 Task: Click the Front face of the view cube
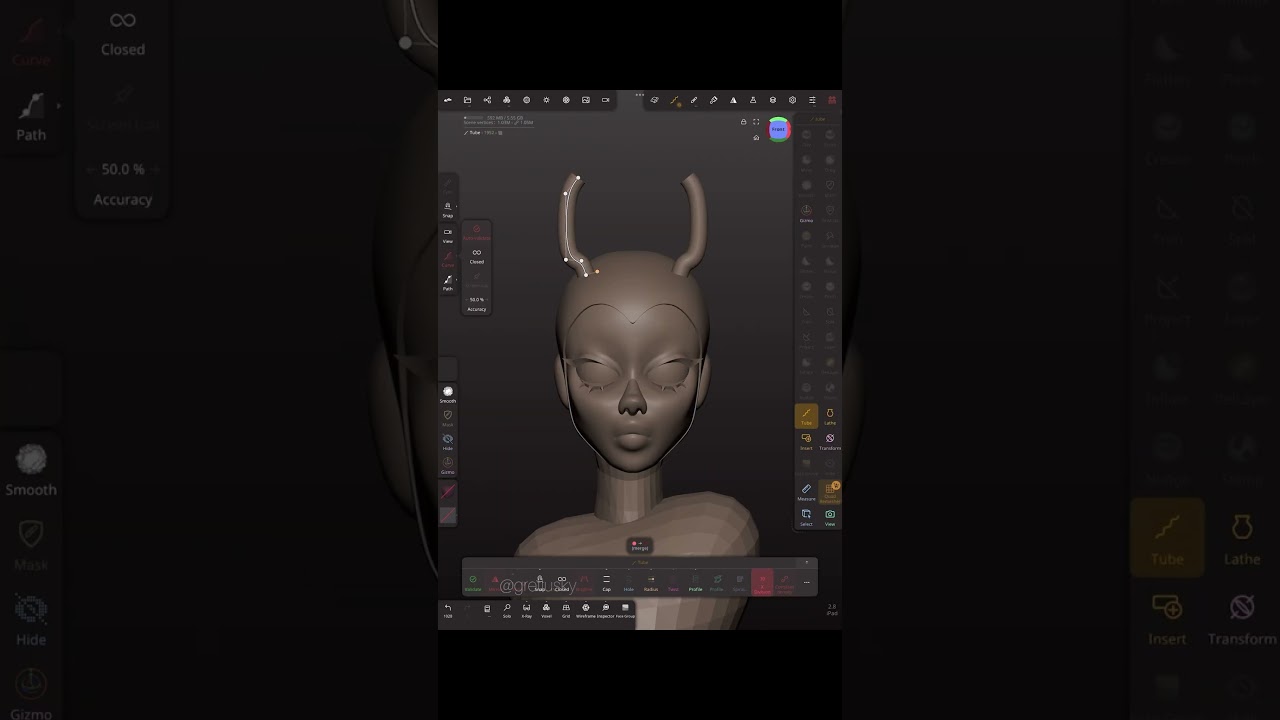tap(778, 129)
